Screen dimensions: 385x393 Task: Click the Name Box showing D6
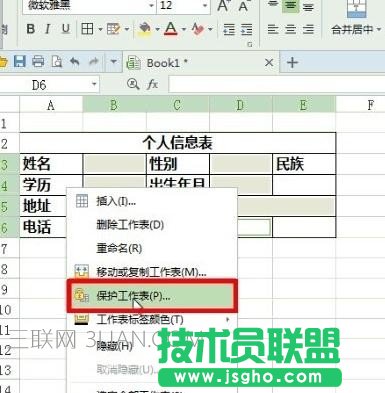(50, 85)
